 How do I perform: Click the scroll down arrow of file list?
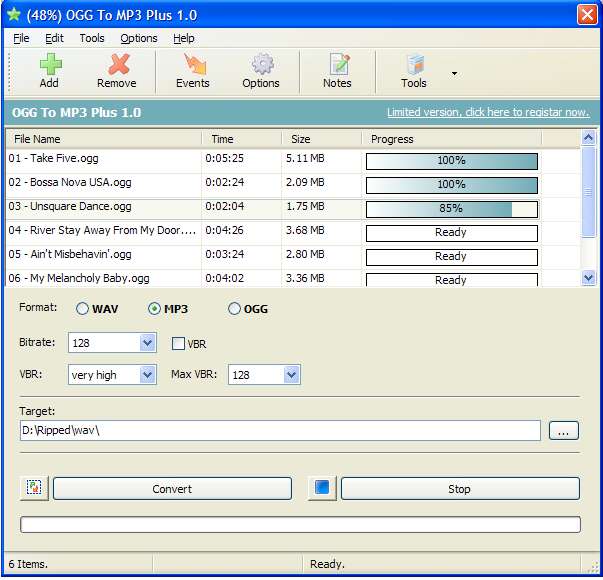tap(588, 278)
